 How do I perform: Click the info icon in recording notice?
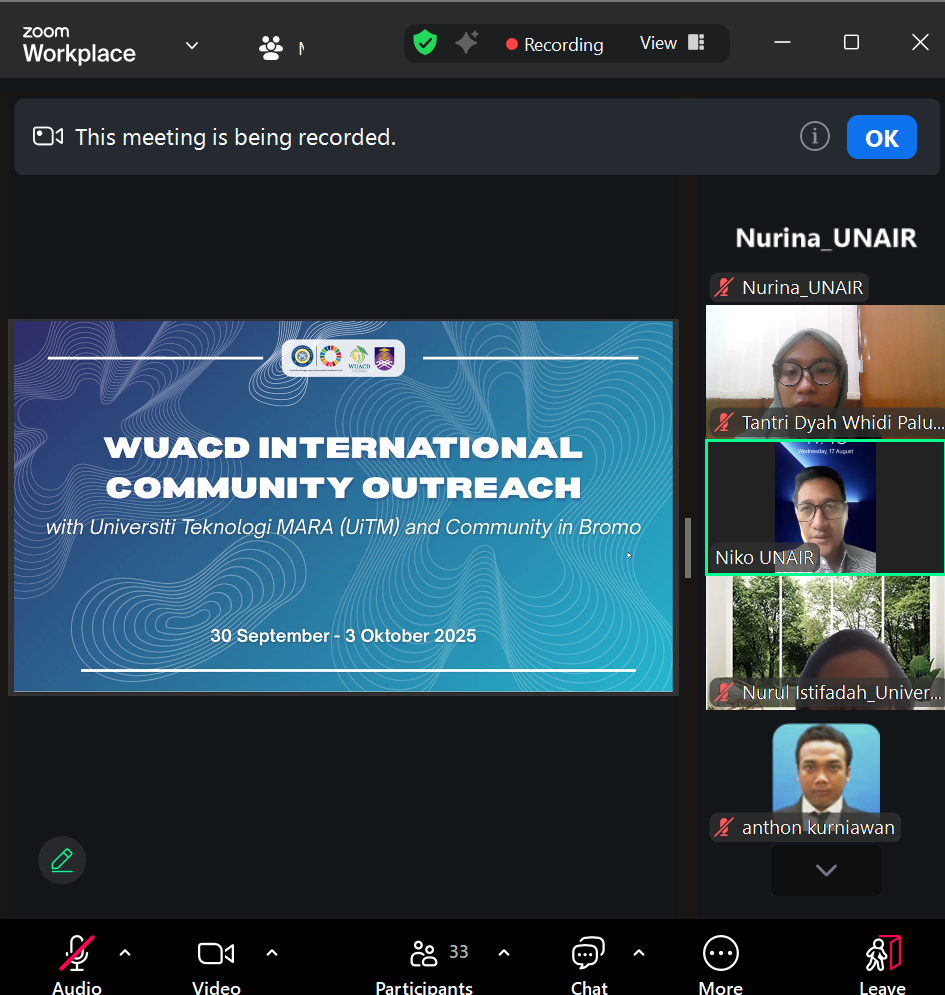point(814,136)
